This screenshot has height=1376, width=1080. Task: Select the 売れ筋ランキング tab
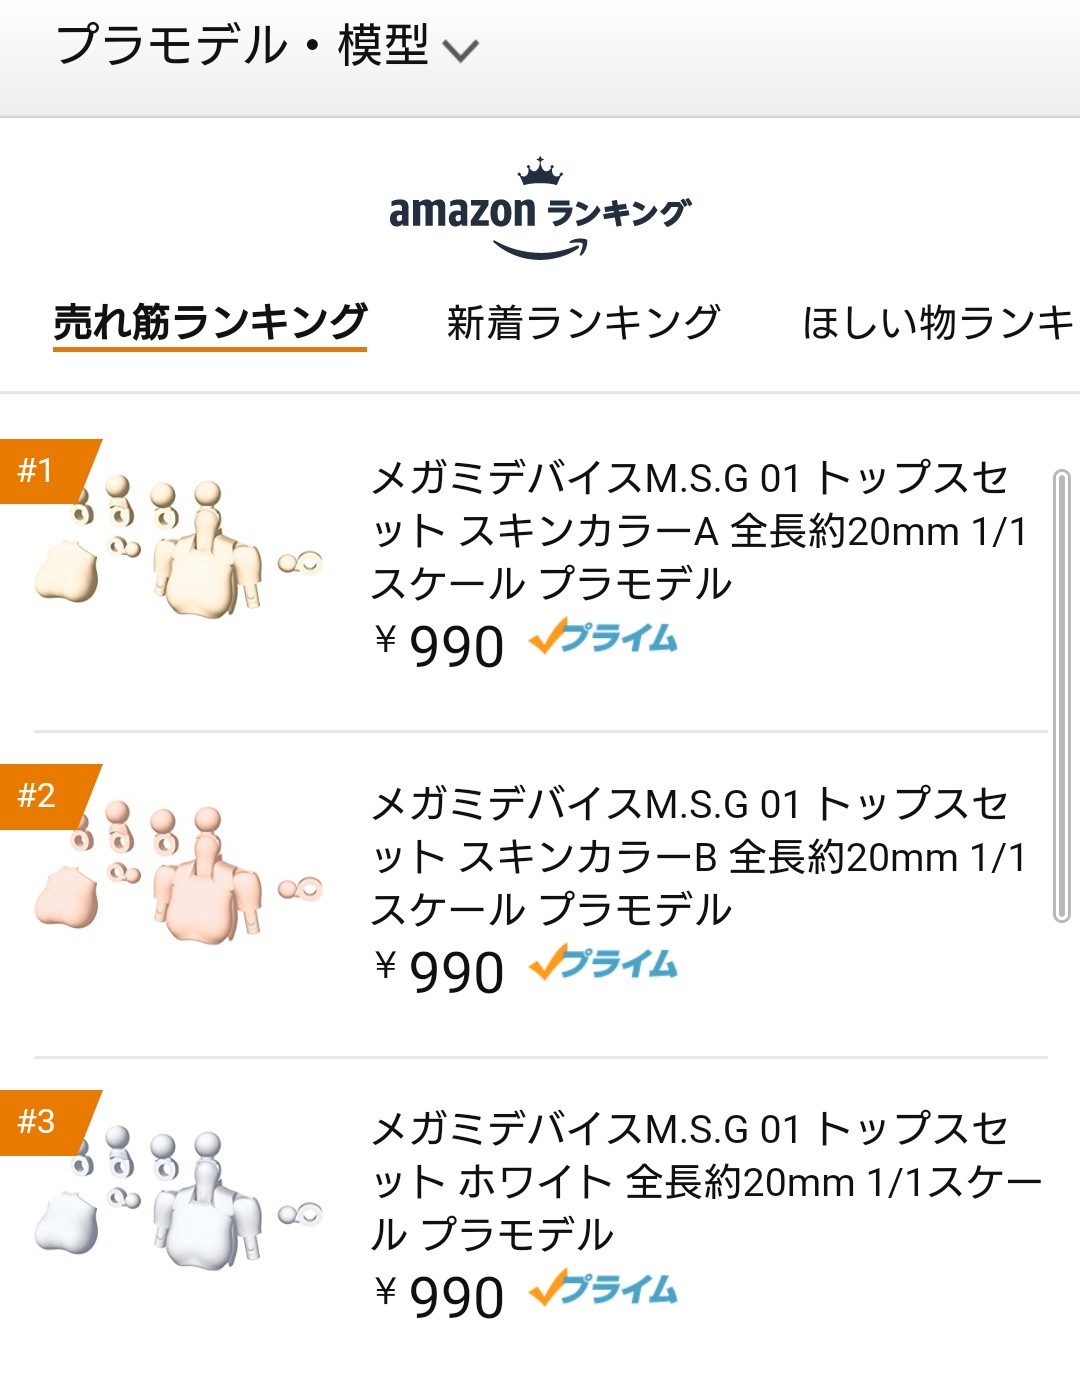(210, 322)
